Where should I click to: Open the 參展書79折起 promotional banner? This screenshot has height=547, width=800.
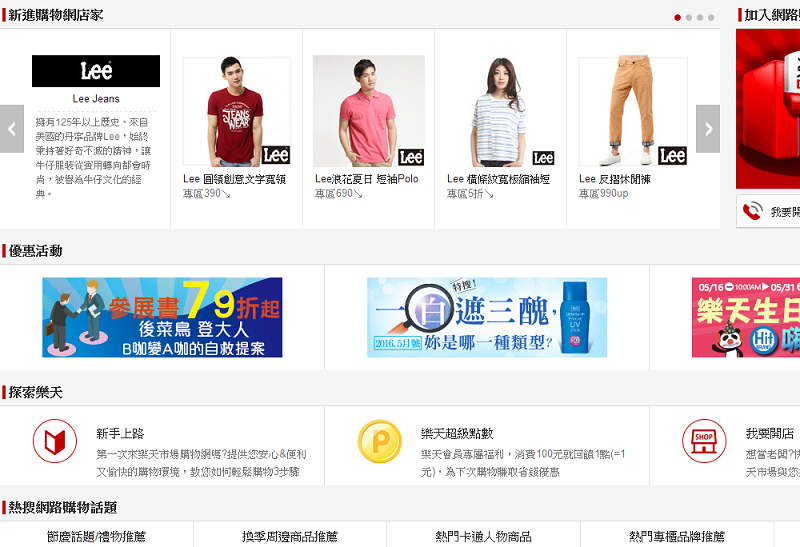click(162, 317)
